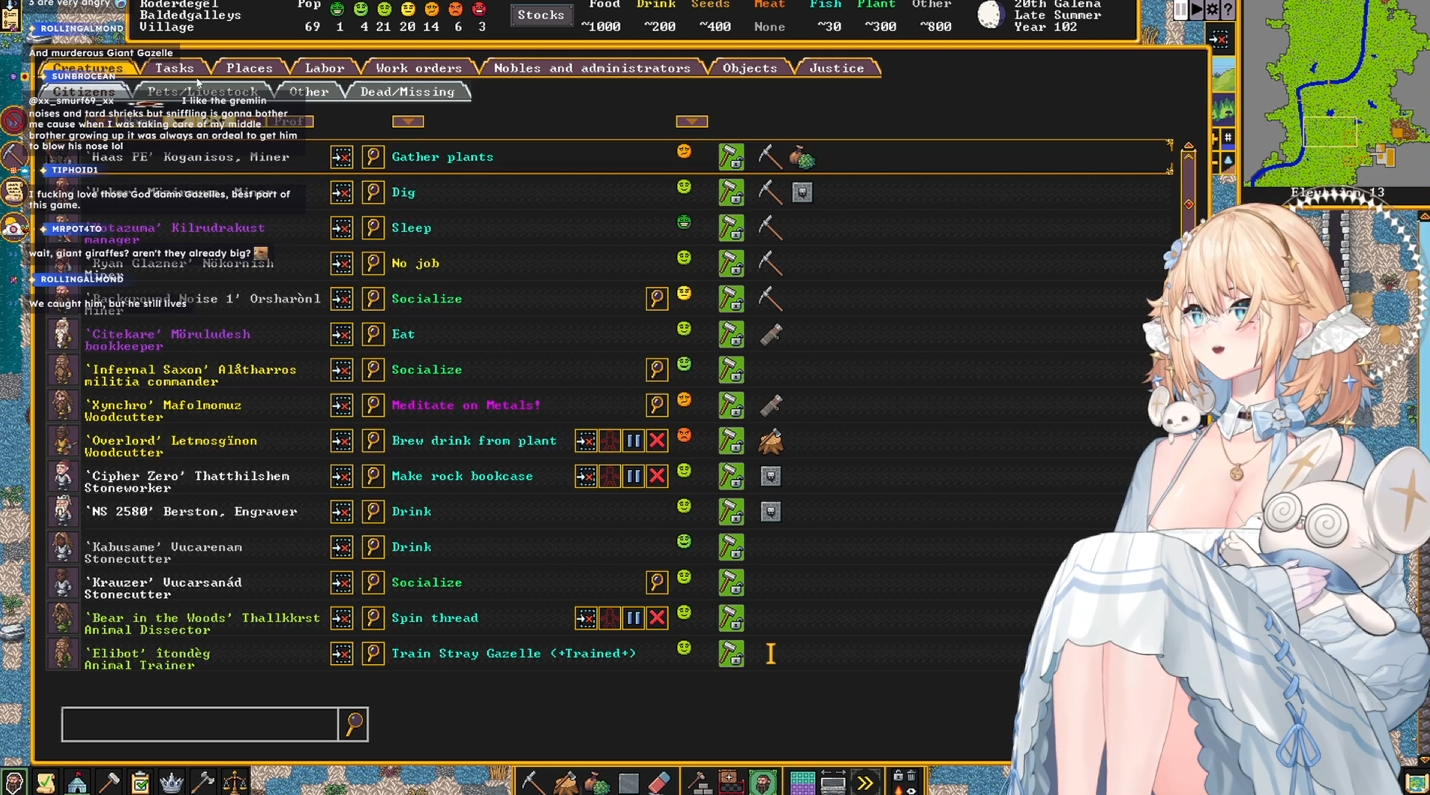Open Places tent icon in bottom-left bar
This screenshot has height=795, width=1430.
[x=77, y=782]
